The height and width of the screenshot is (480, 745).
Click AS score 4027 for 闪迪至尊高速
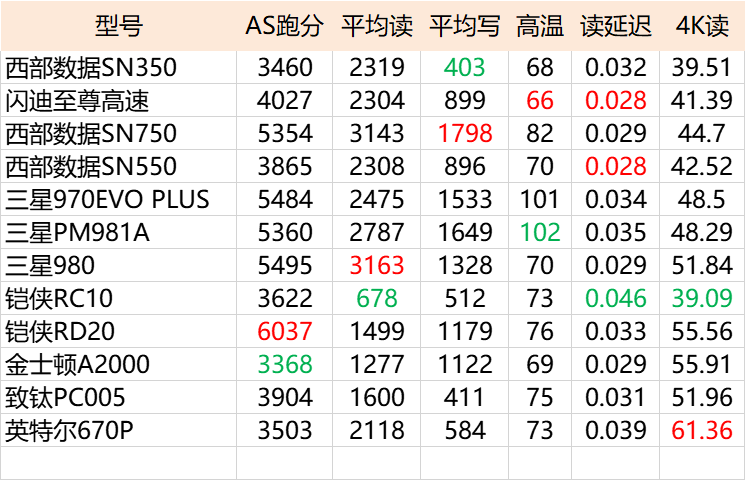(285, 100)
